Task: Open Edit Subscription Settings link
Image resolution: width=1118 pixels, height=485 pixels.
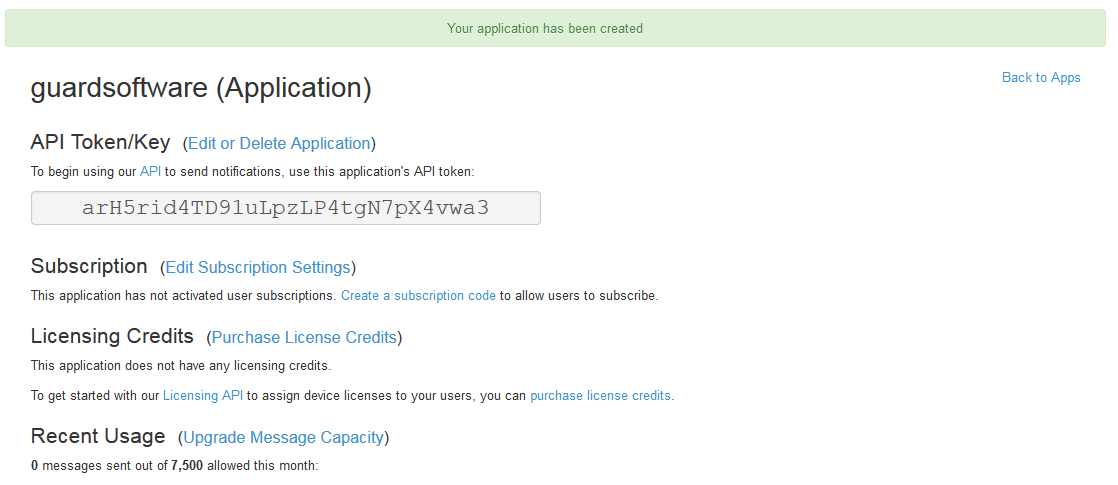Action: pos(258,267)
